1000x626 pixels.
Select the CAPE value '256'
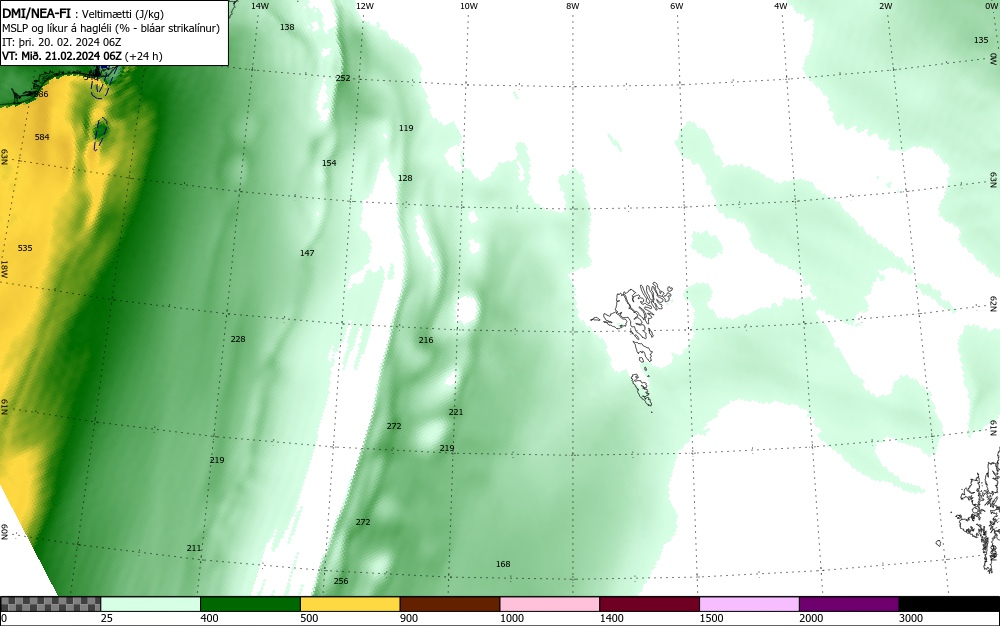click(341, 581)
